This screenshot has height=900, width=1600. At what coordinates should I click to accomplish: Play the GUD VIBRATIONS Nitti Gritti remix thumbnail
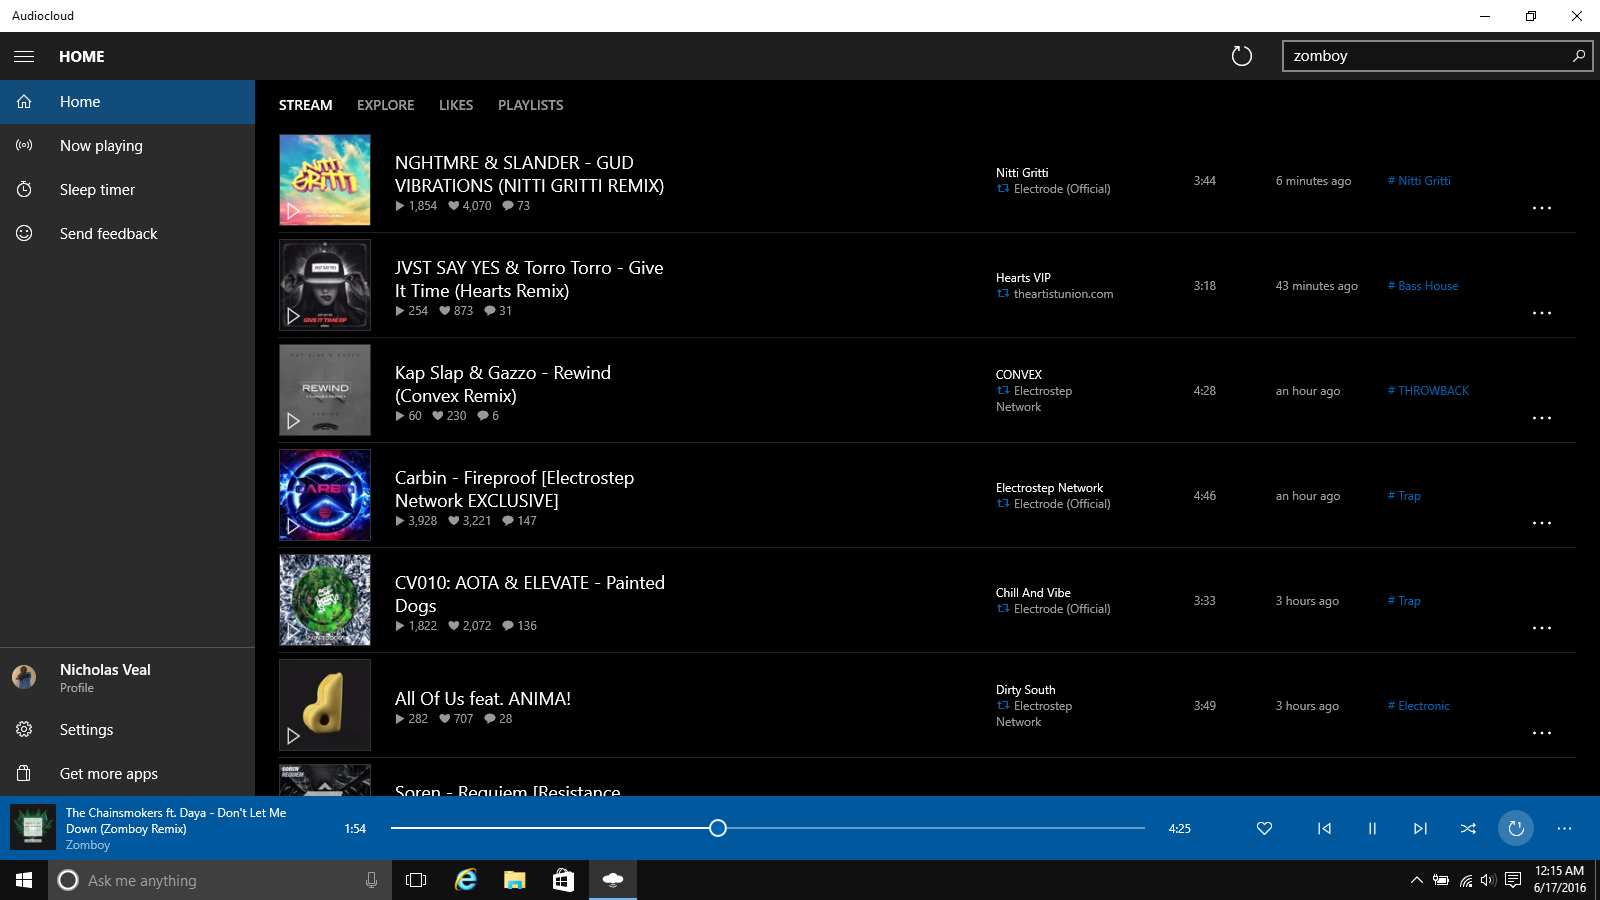point(325,180)
